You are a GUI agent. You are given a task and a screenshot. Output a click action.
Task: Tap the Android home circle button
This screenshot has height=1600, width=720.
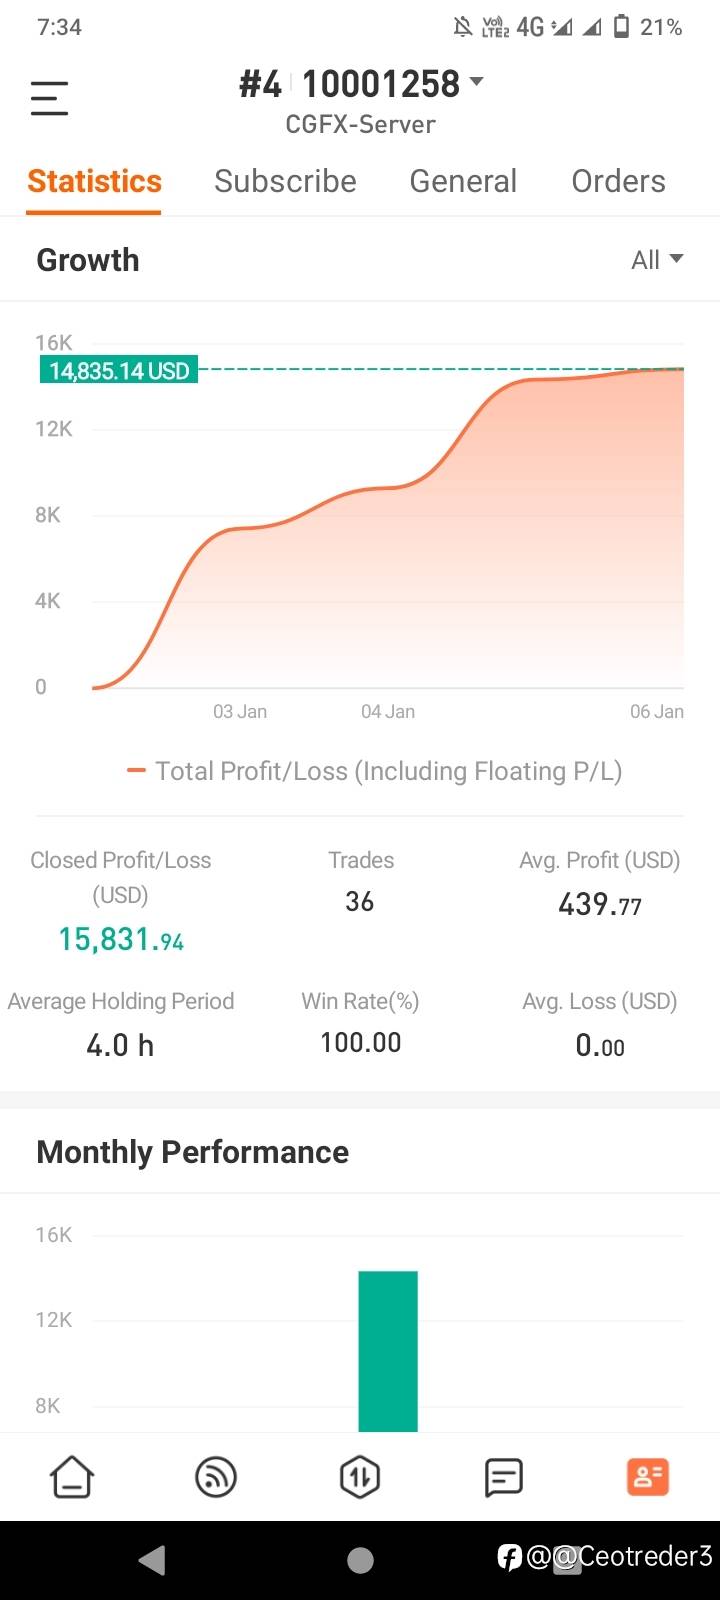[x=360, y=1560]
